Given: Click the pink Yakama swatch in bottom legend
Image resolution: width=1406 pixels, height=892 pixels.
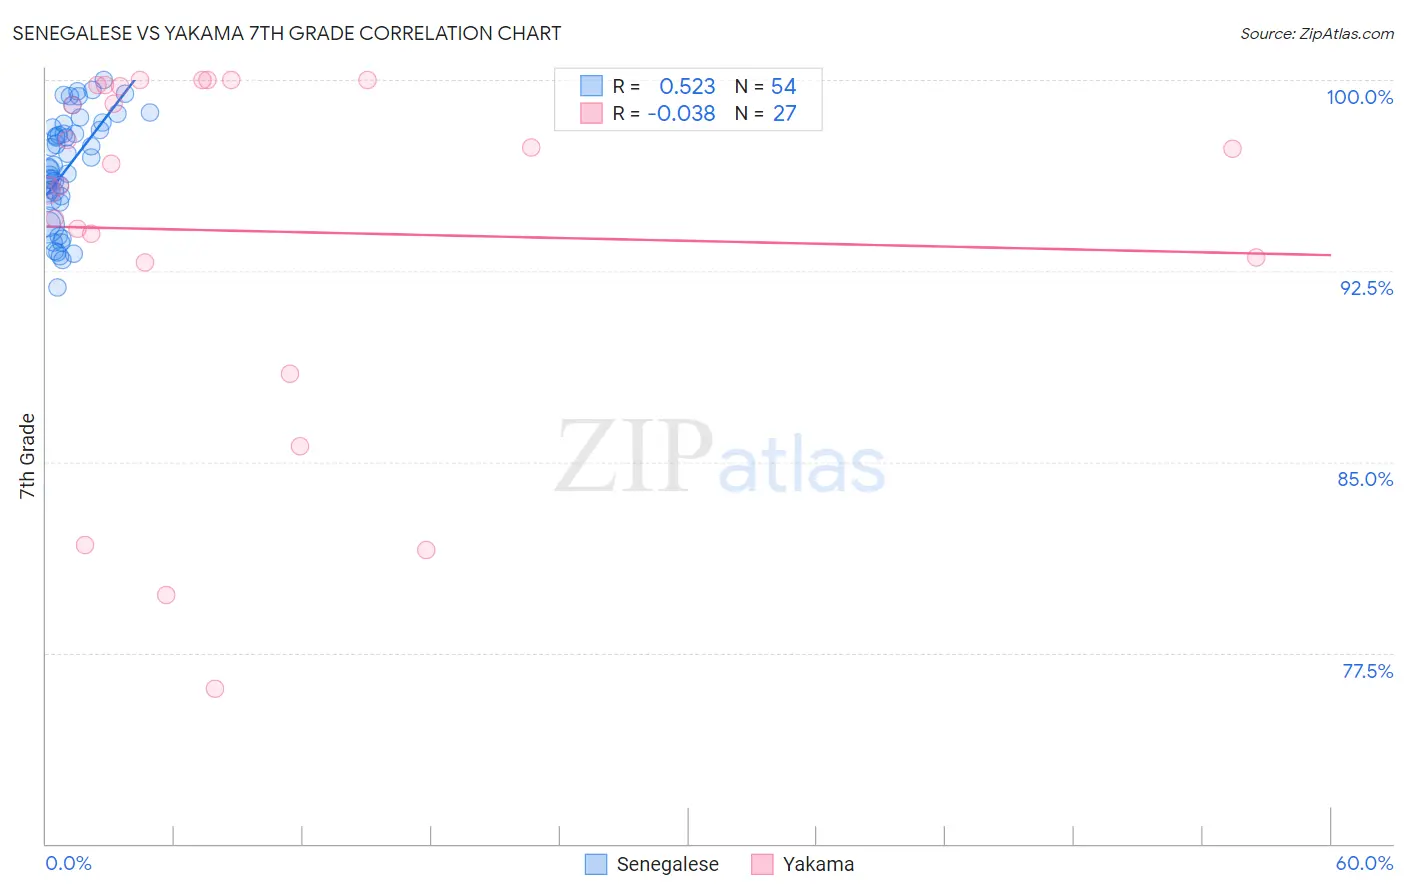Looking at the screenshot, I should pos(762,864).
